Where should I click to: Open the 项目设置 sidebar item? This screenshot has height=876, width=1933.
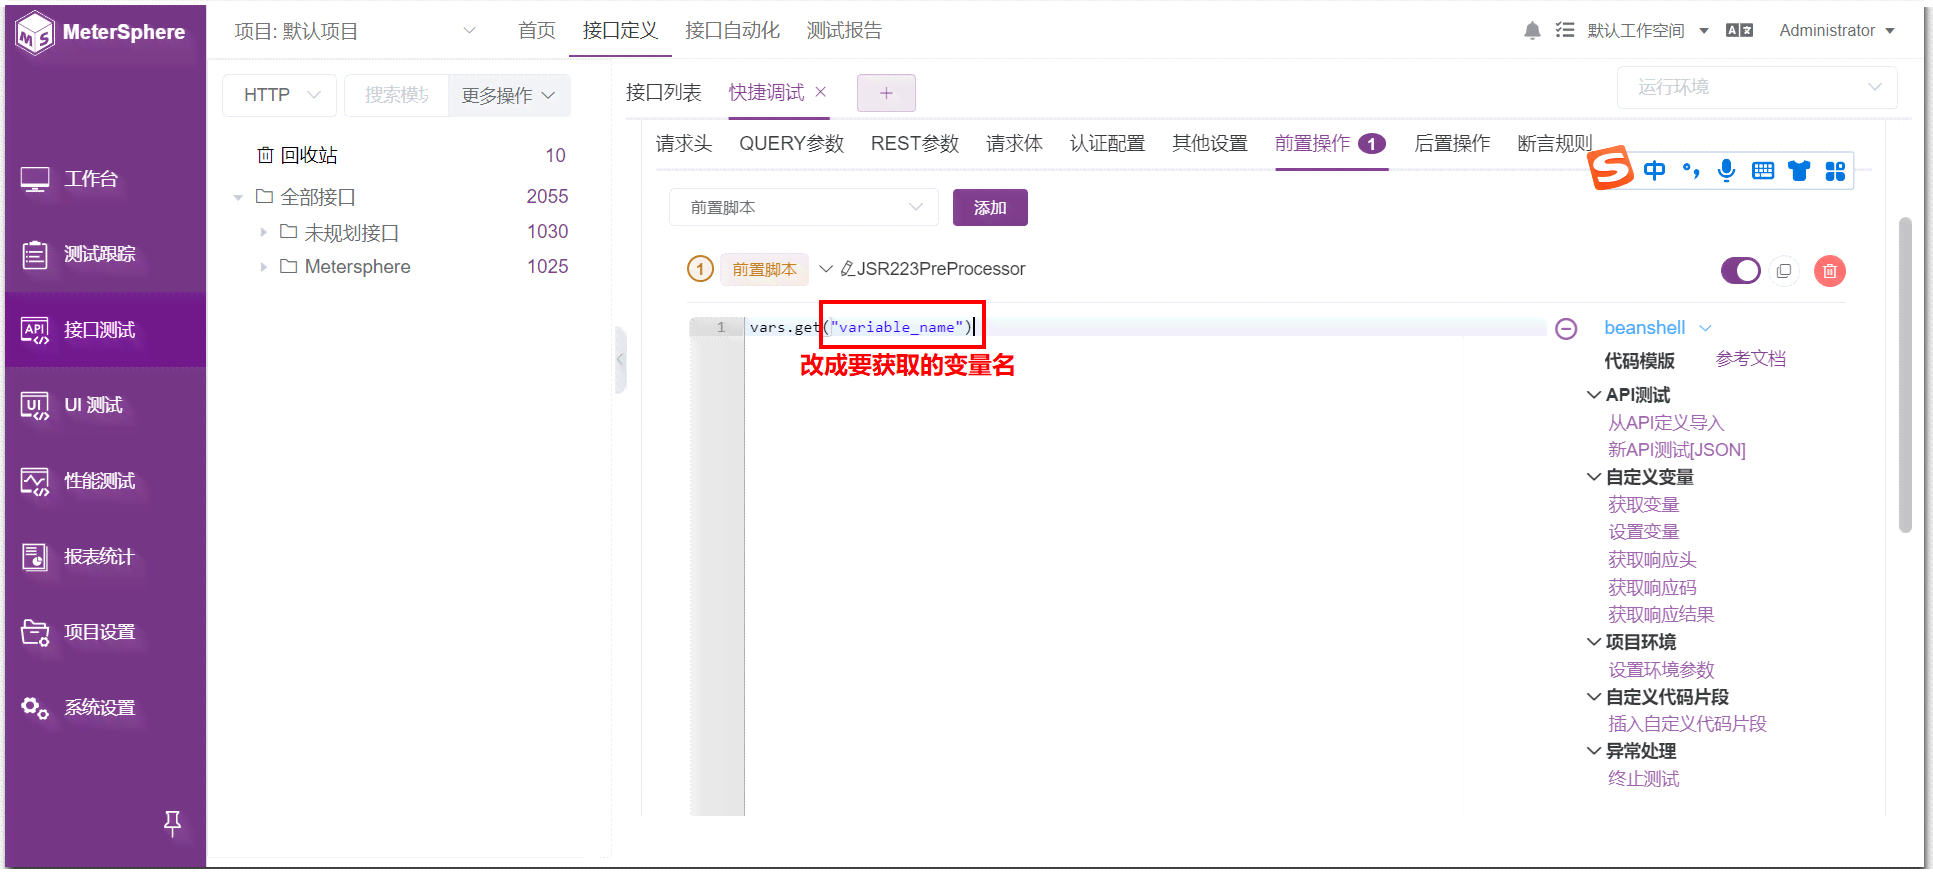(105, 632)
